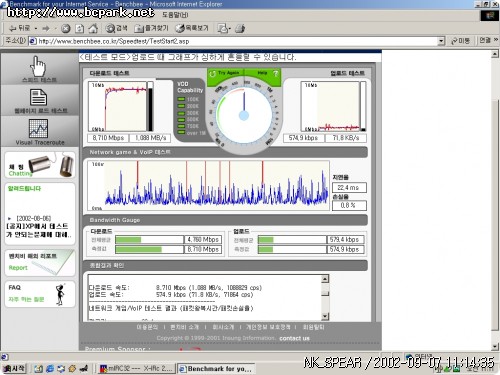The width and height of the screenshot is (500, 375).
Task: Click the Home icon in toolbar
Action: (93, 29)
